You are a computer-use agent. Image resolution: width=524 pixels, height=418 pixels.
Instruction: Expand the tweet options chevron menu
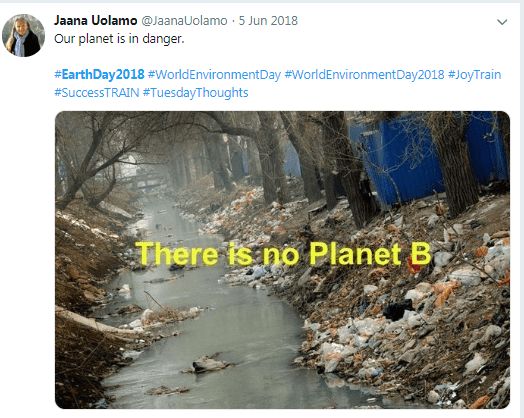[502, 22]
